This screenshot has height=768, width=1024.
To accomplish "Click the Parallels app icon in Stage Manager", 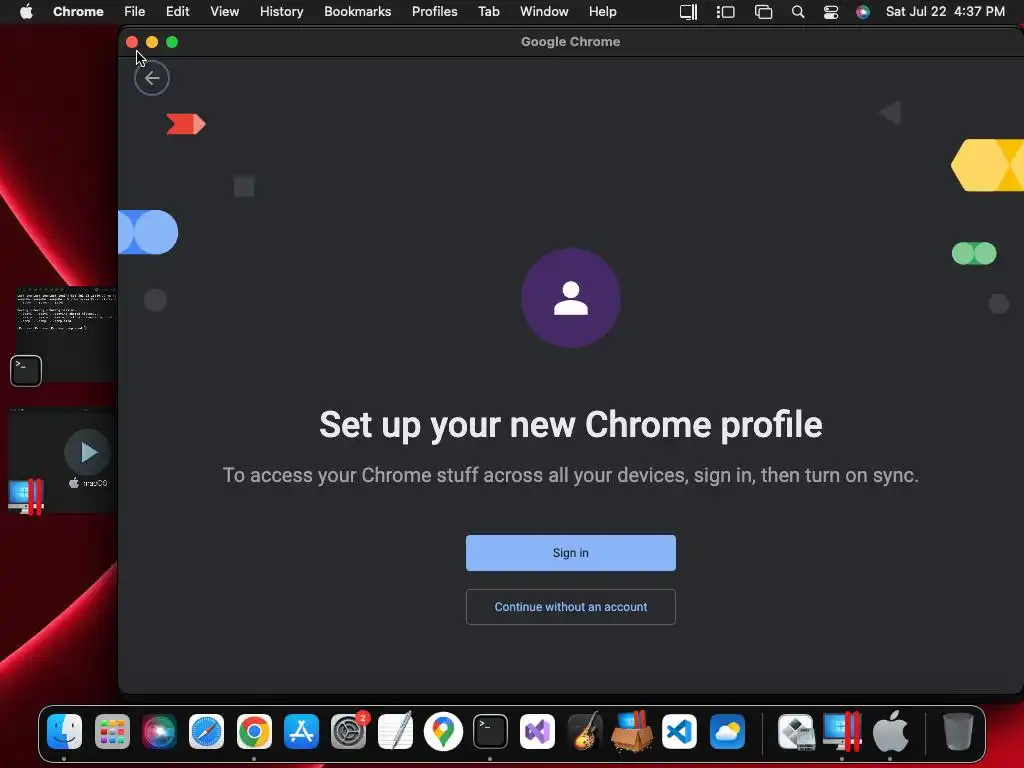I will 26,496.
